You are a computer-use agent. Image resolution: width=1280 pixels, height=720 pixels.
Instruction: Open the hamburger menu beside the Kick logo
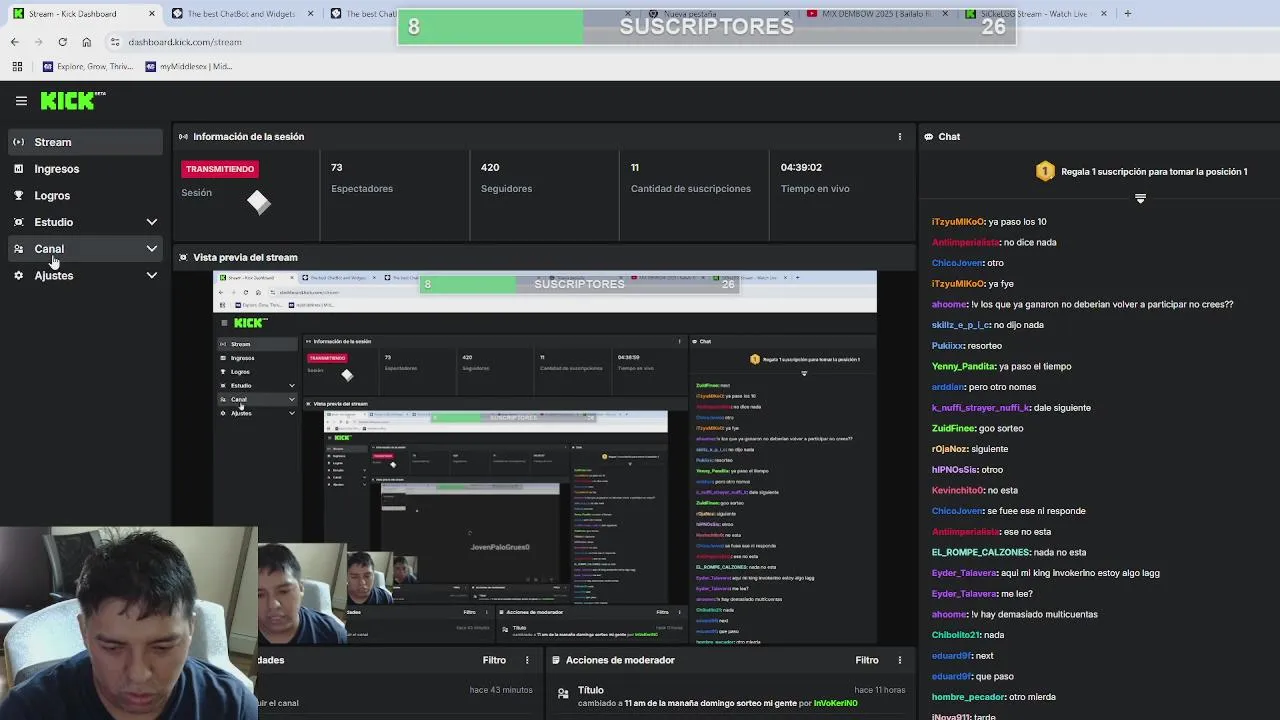21,101
